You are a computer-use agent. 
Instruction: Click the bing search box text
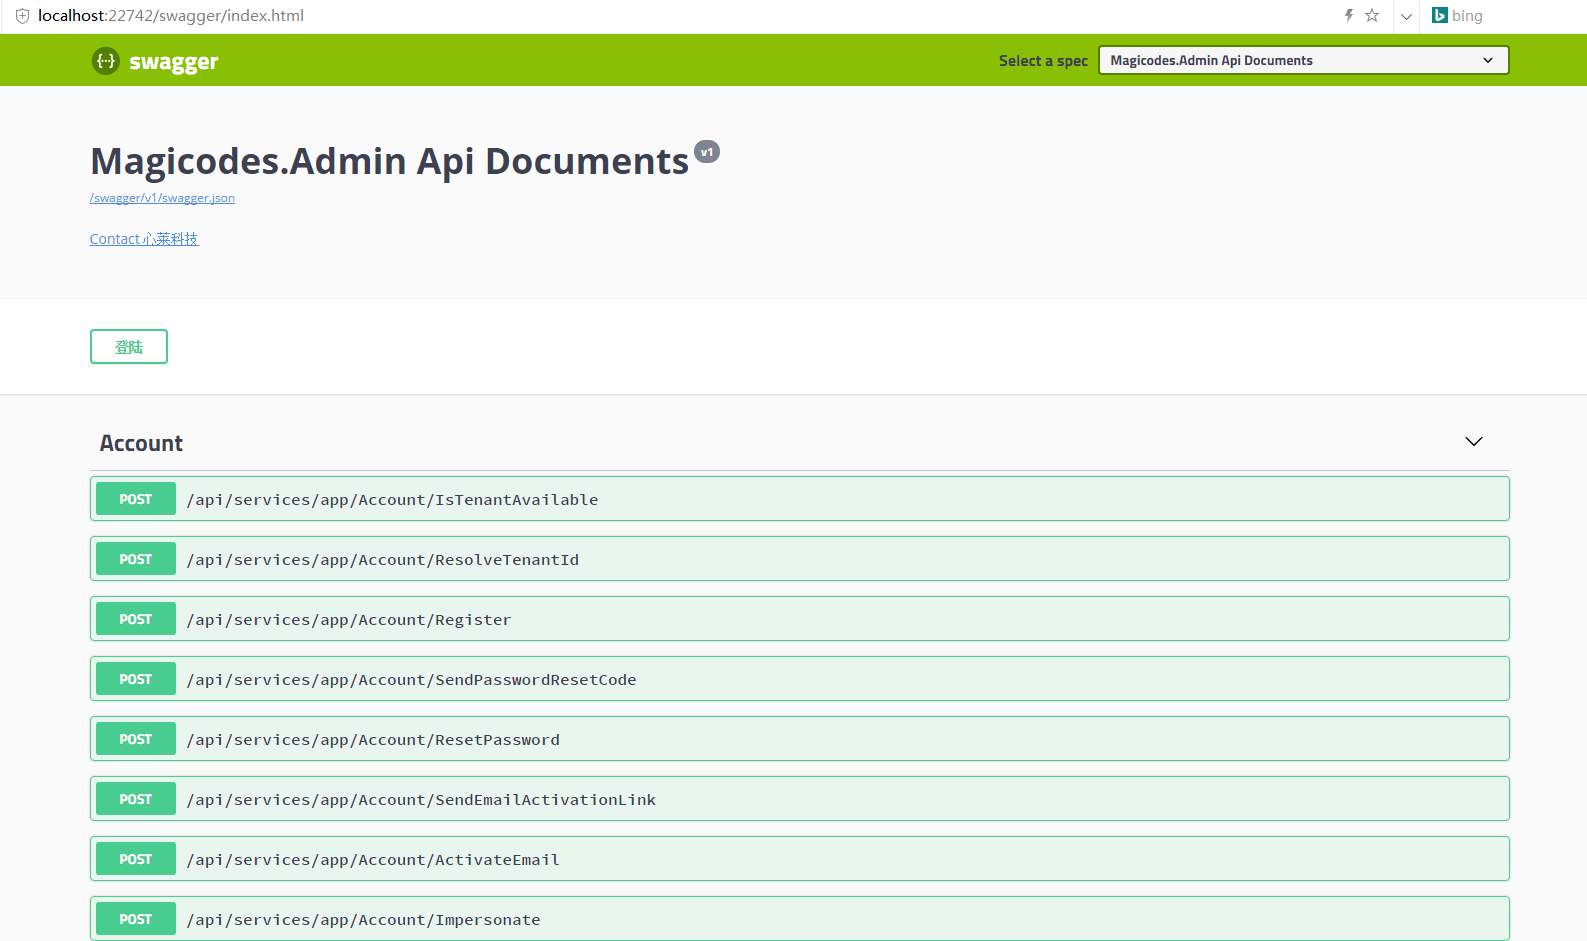[1467, 16]
